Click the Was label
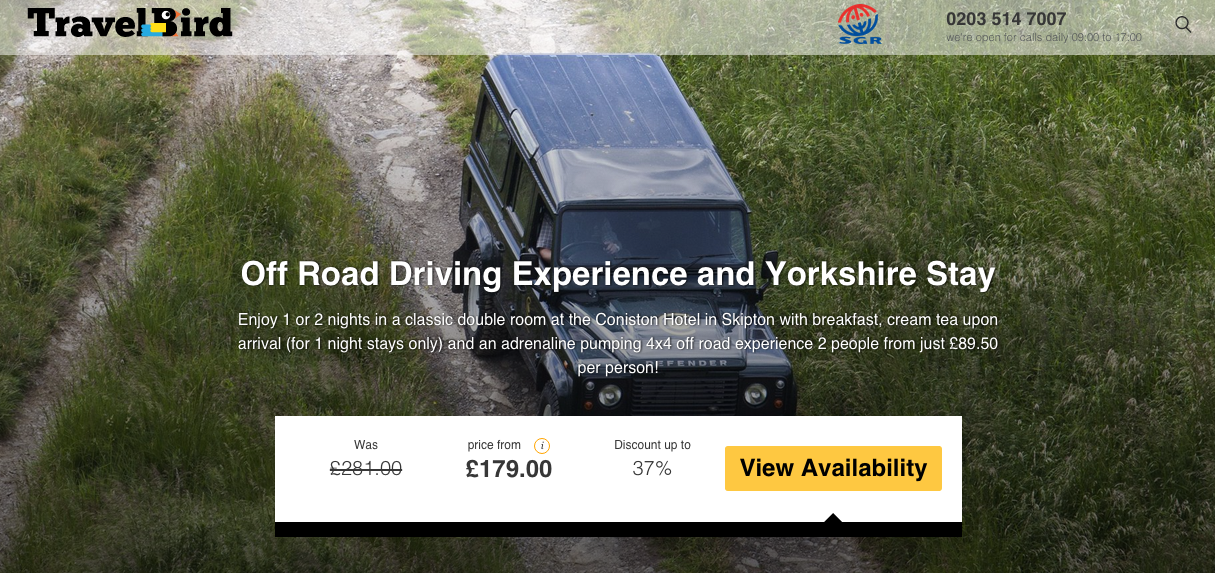This screenshot has width=1215, height=573. pyautogui.click(x=366, y=445)
